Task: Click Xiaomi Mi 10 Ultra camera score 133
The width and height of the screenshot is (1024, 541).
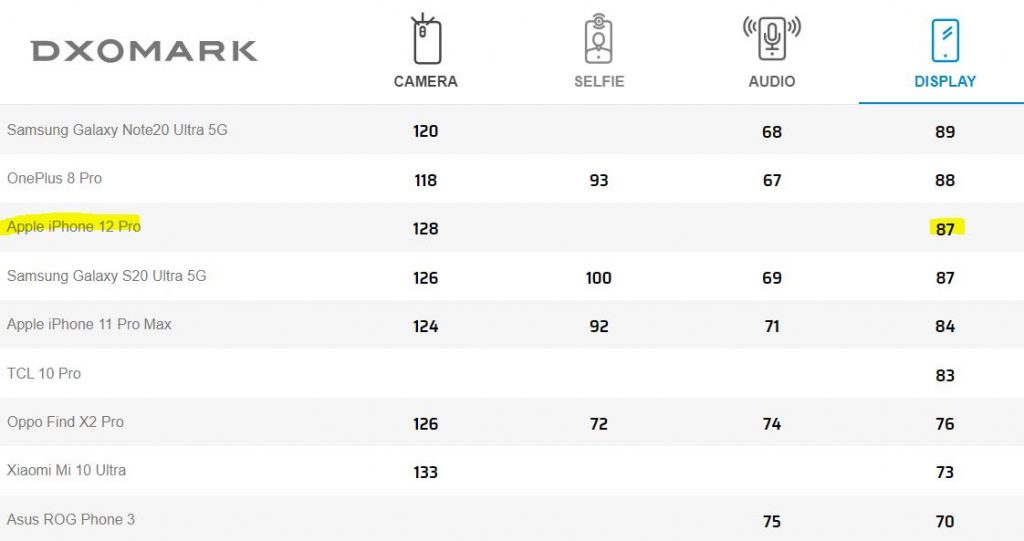Action: [x=425, y=472]
